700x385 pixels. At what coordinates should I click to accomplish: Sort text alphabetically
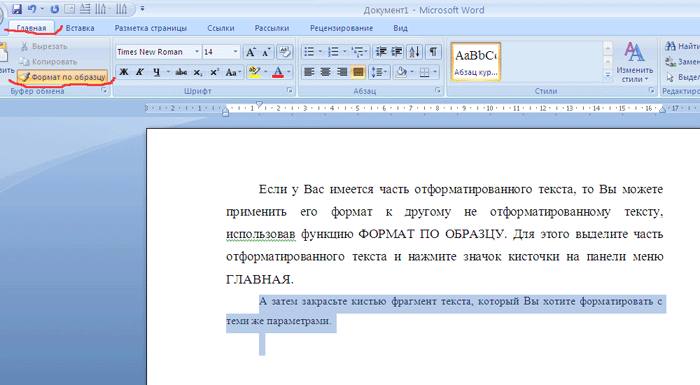coord(415,52)
